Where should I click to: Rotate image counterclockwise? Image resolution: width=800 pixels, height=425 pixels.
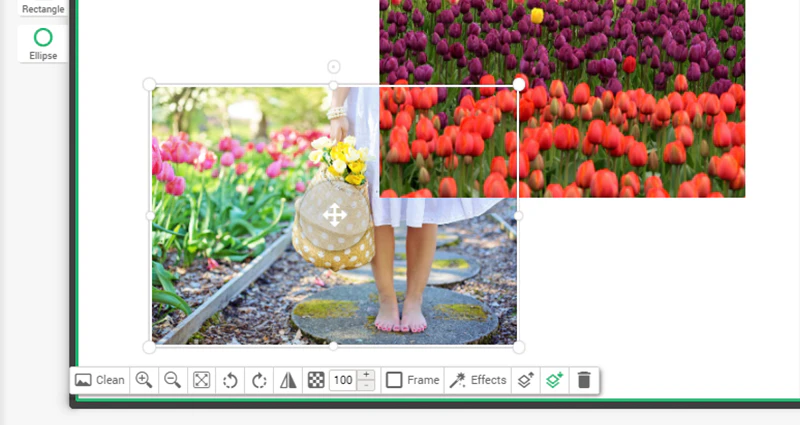tap(230, 380)
